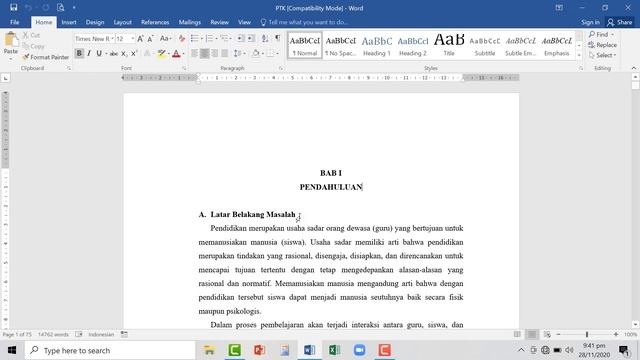Expand Paste options arrow
Image resolution: width=640 pixels, height=360 pixels.
[x=11, y=58]
